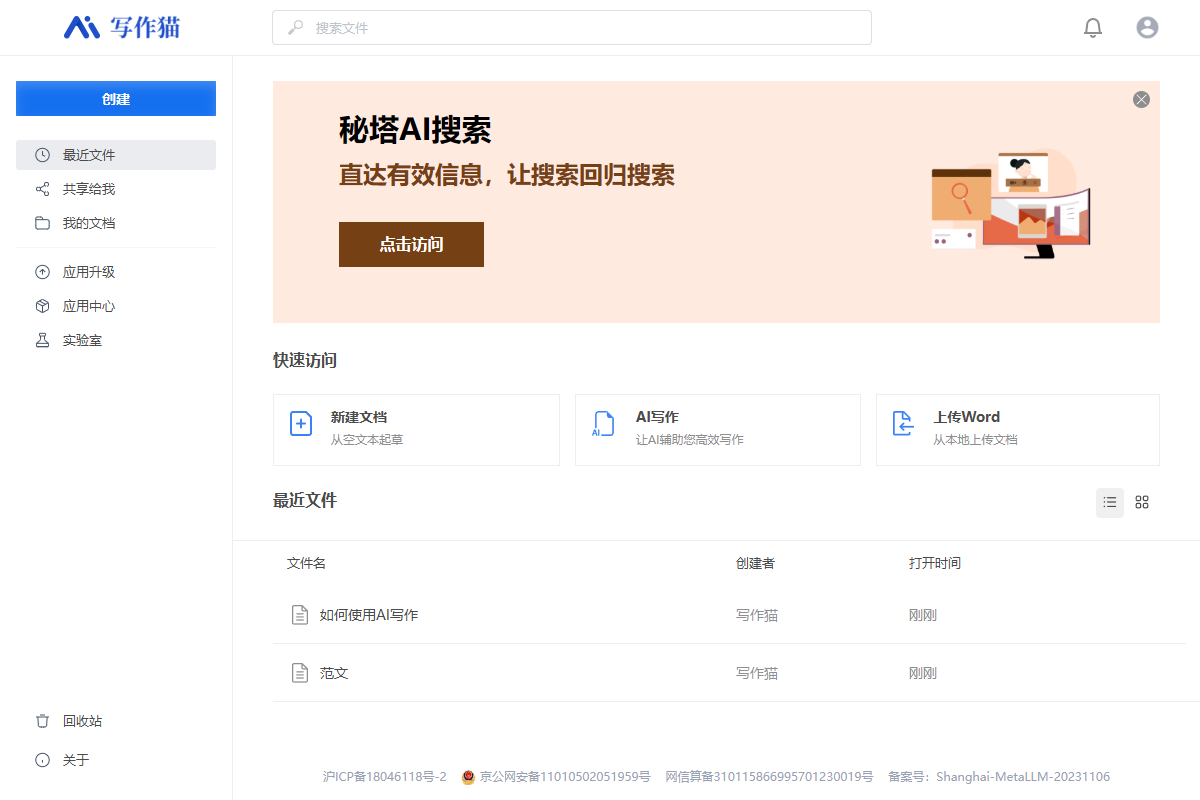Viewport: 1200px width, 800px height.
Task: Switch to list view layout
Action: 1109,502
